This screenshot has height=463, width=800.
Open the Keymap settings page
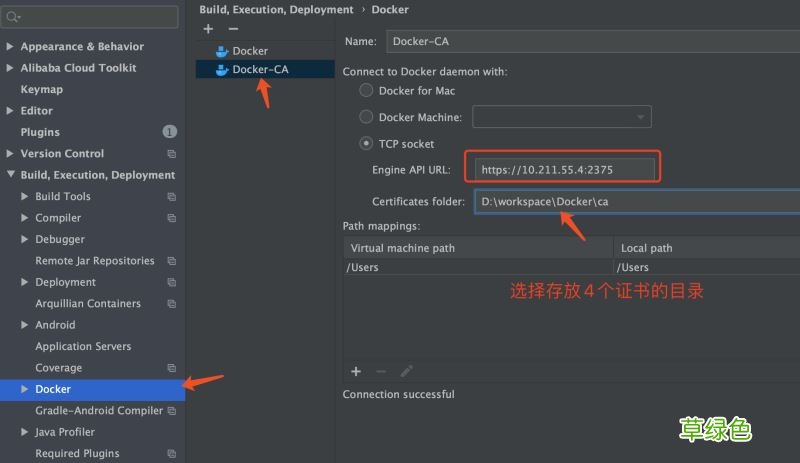(x=41, y=89)
